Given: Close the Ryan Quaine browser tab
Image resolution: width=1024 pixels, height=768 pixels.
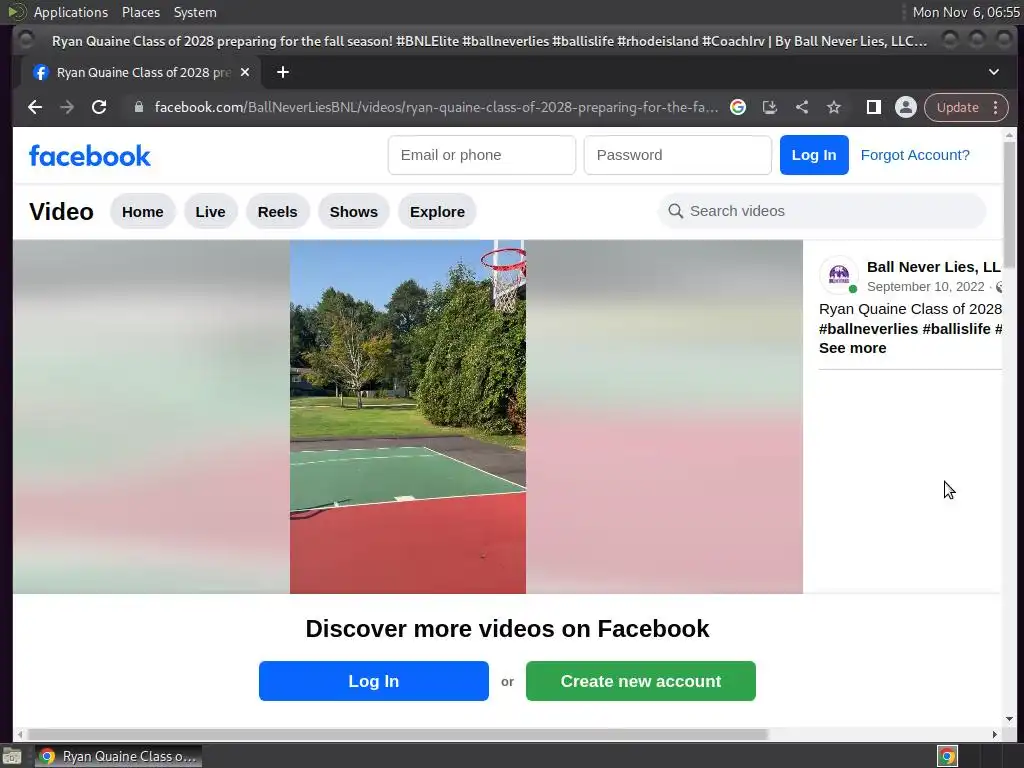Looking at the screenshot, I should tap(245, 72).
